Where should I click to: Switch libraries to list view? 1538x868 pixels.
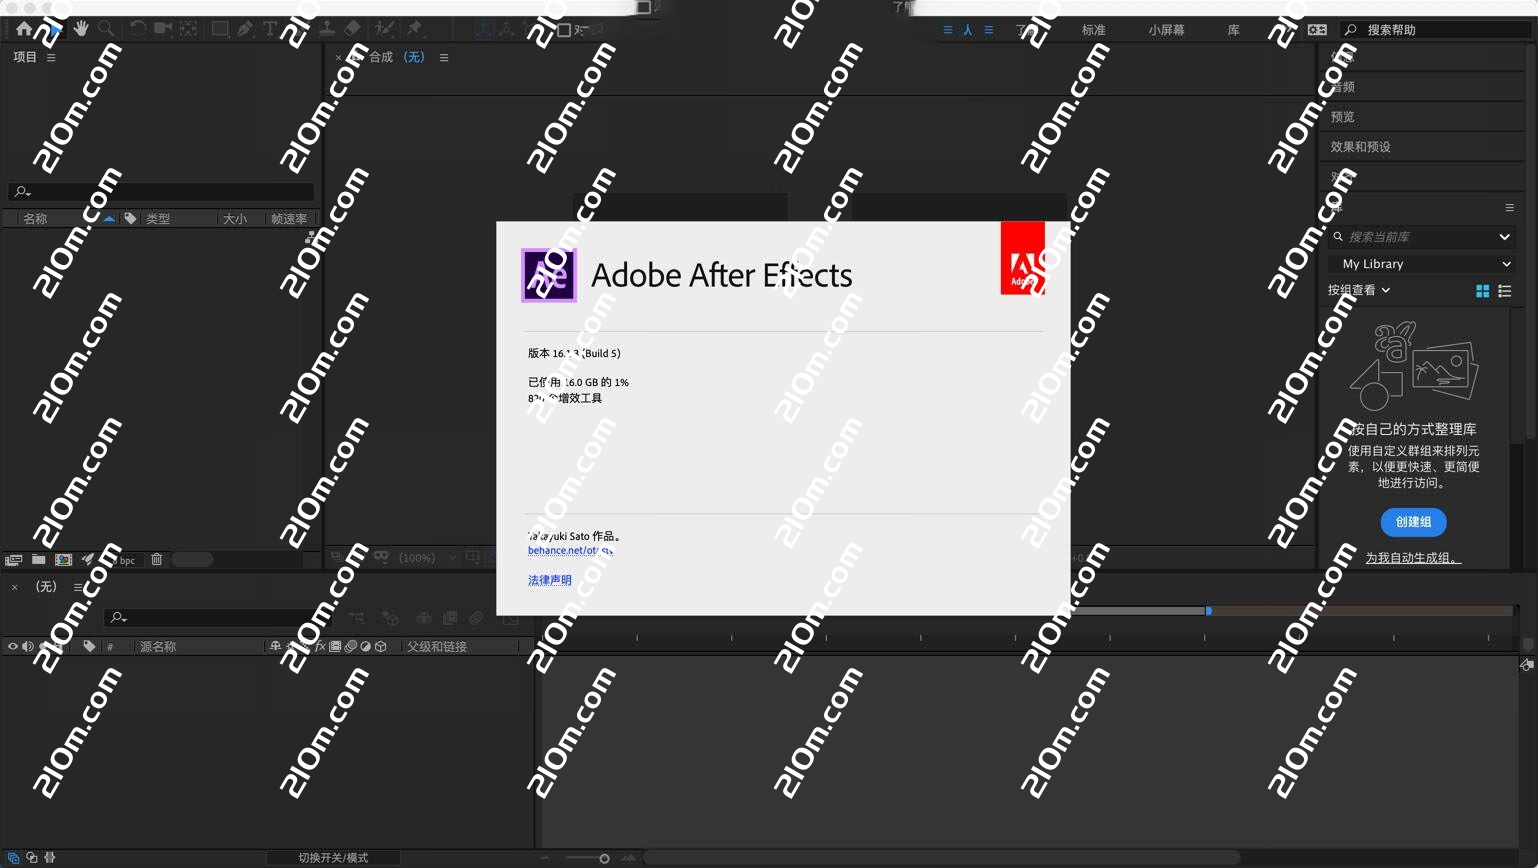[1504, 291]
